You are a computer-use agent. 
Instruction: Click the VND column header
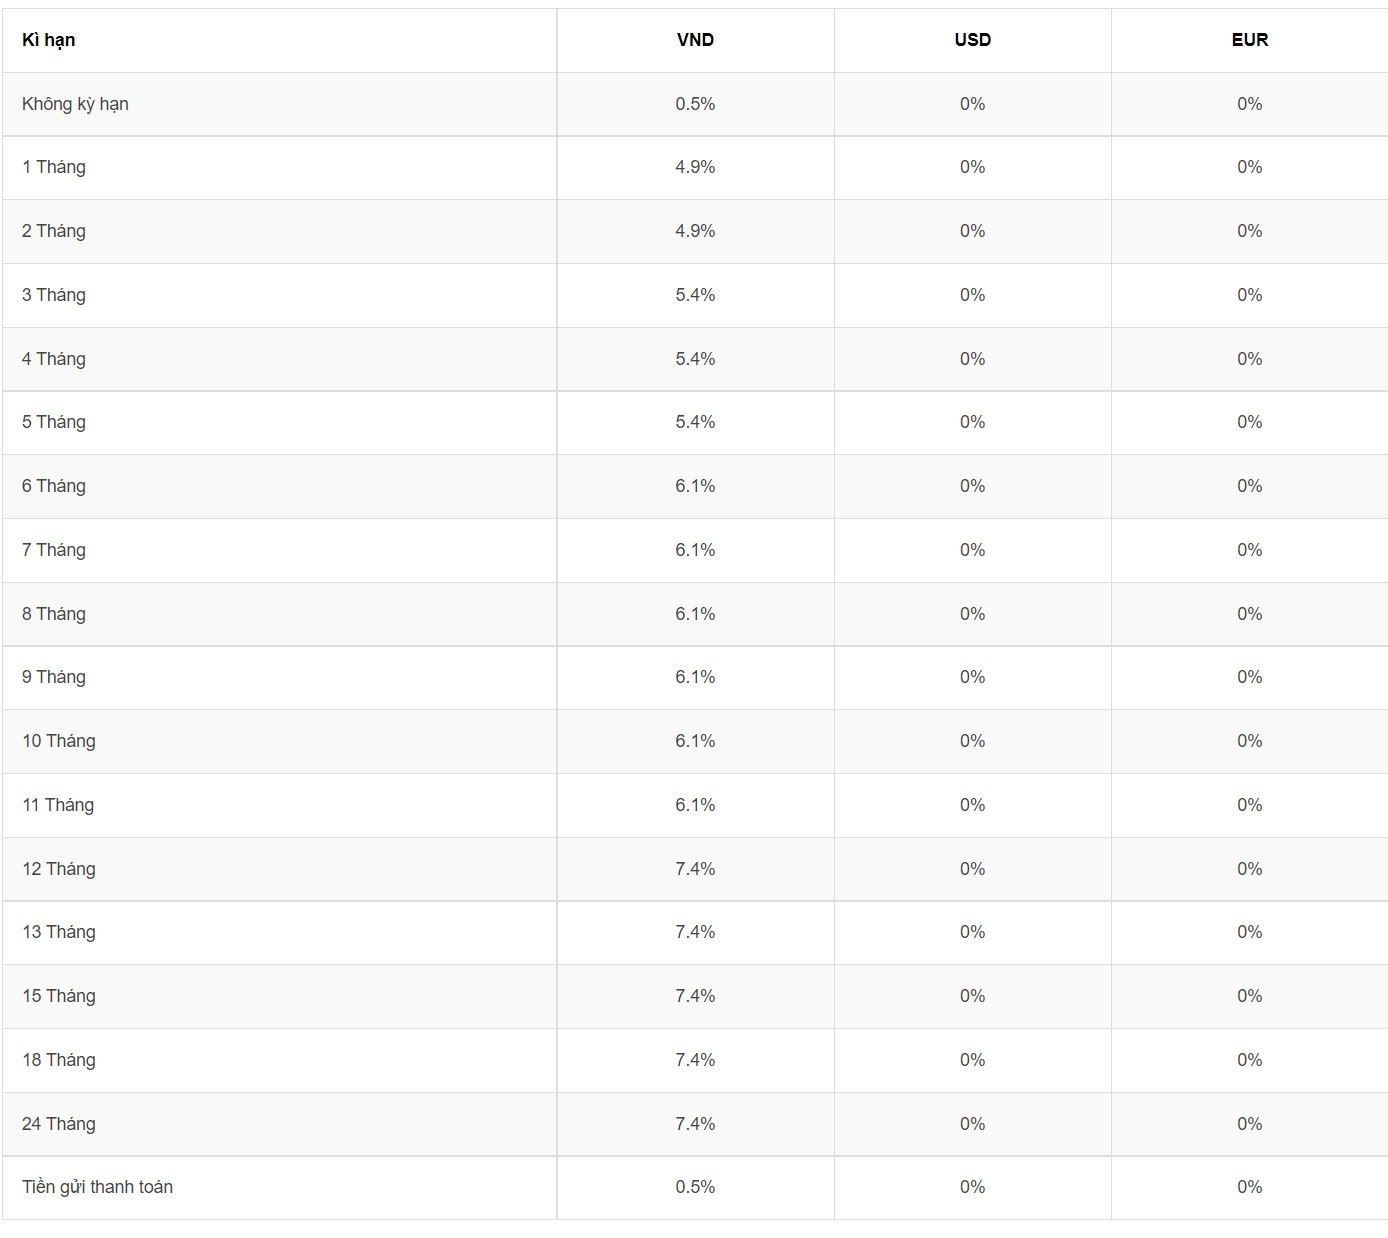[695, 40]
